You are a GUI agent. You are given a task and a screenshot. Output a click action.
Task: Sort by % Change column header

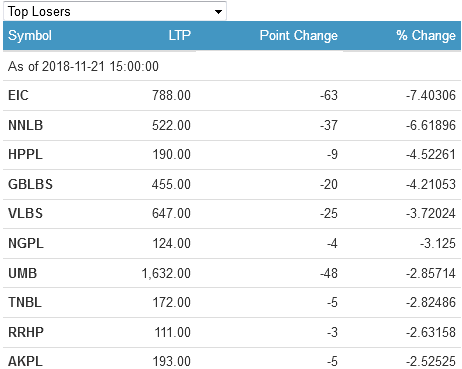[x=426, y=35]
